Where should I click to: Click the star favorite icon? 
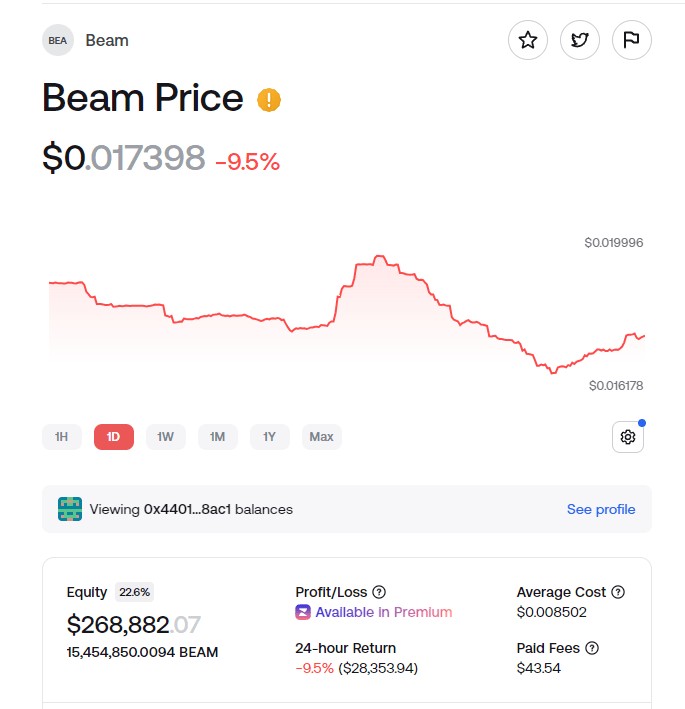click(528, 40)
